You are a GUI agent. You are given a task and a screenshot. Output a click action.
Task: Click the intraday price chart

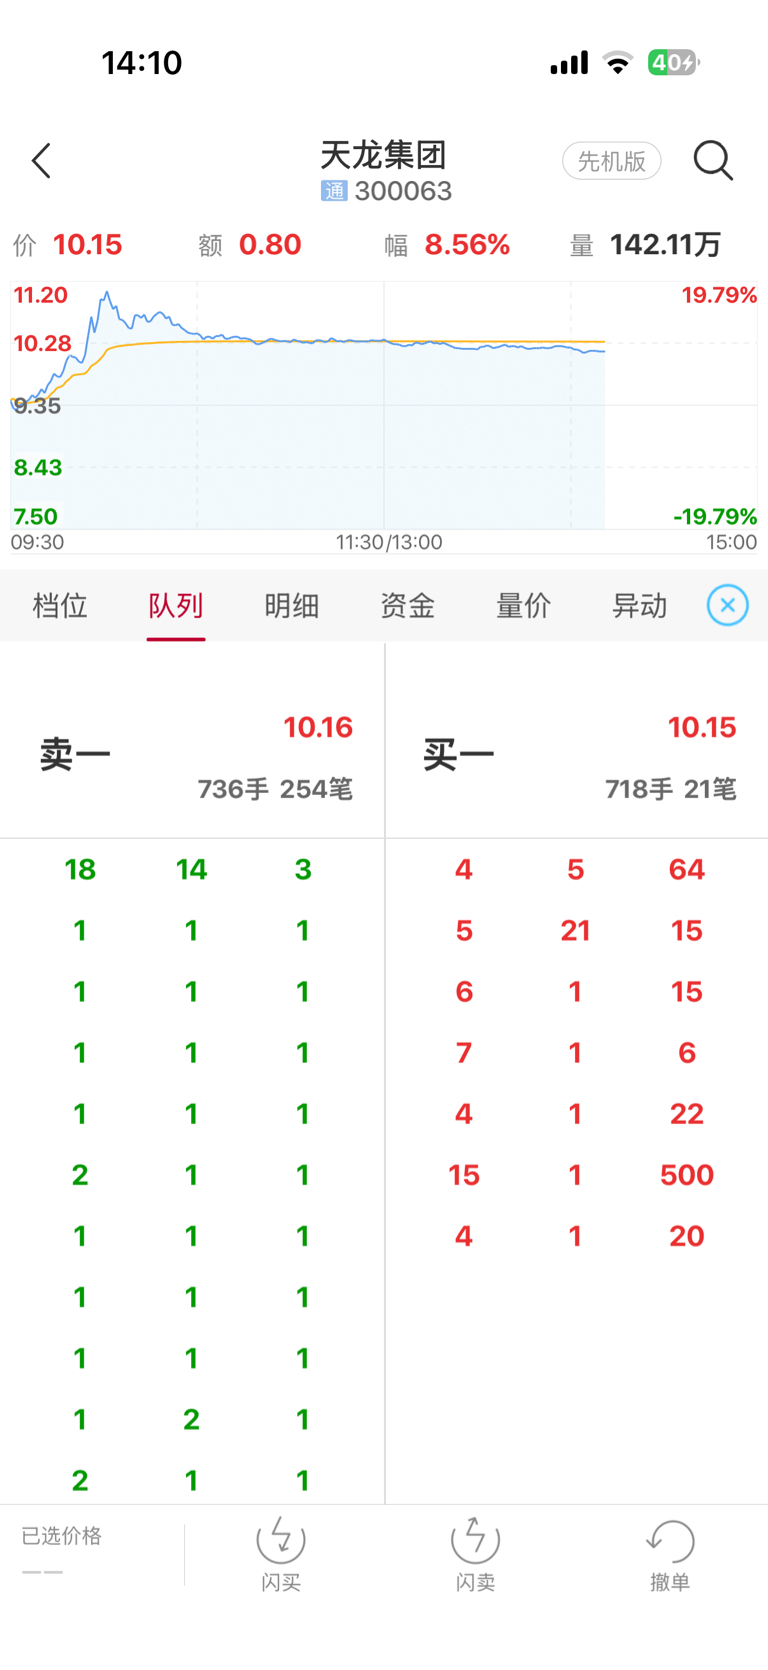[384, 405]
